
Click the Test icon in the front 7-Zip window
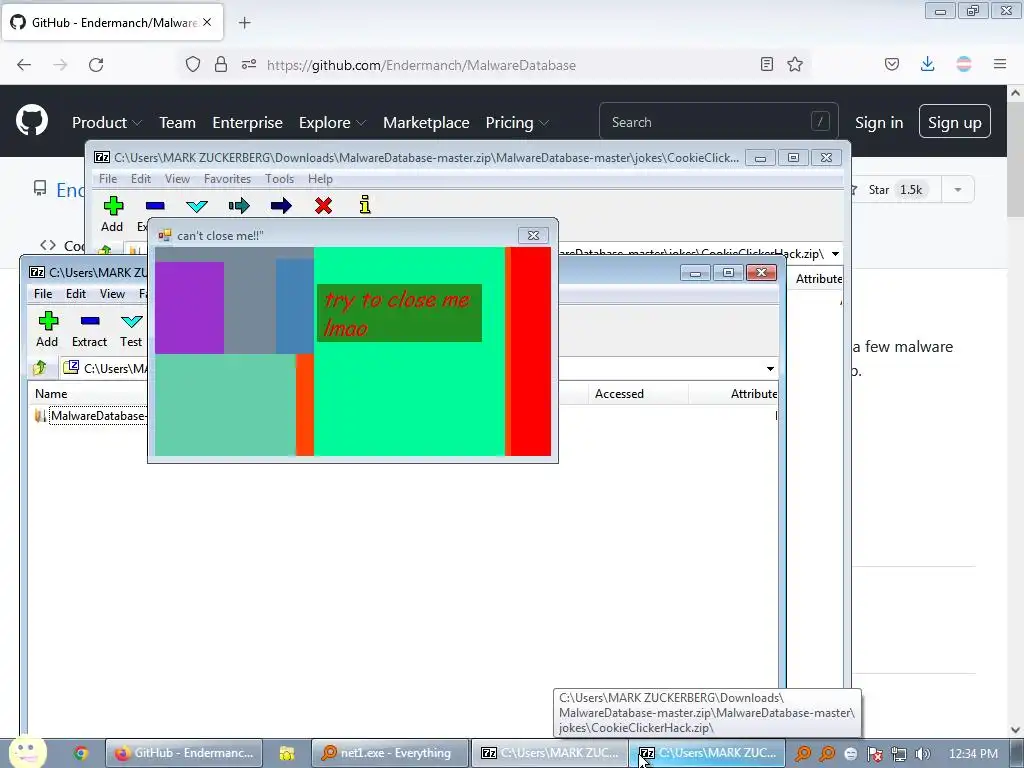pos(131,321)
